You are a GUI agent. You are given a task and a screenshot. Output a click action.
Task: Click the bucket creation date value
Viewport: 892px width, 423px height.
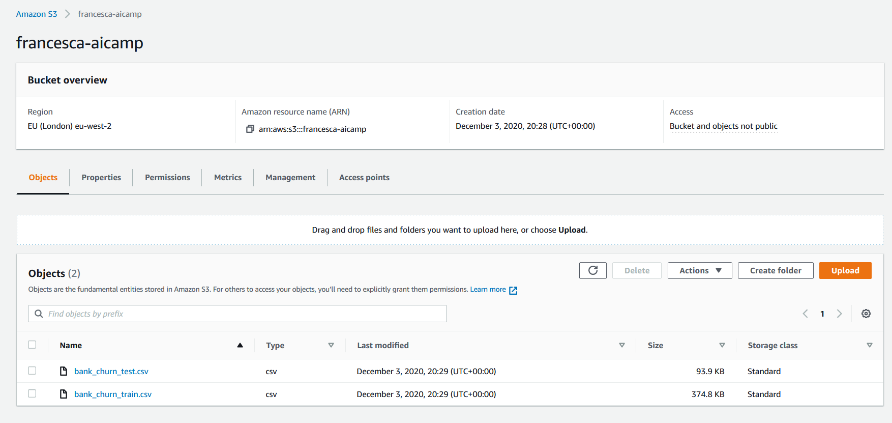[525, 126]
